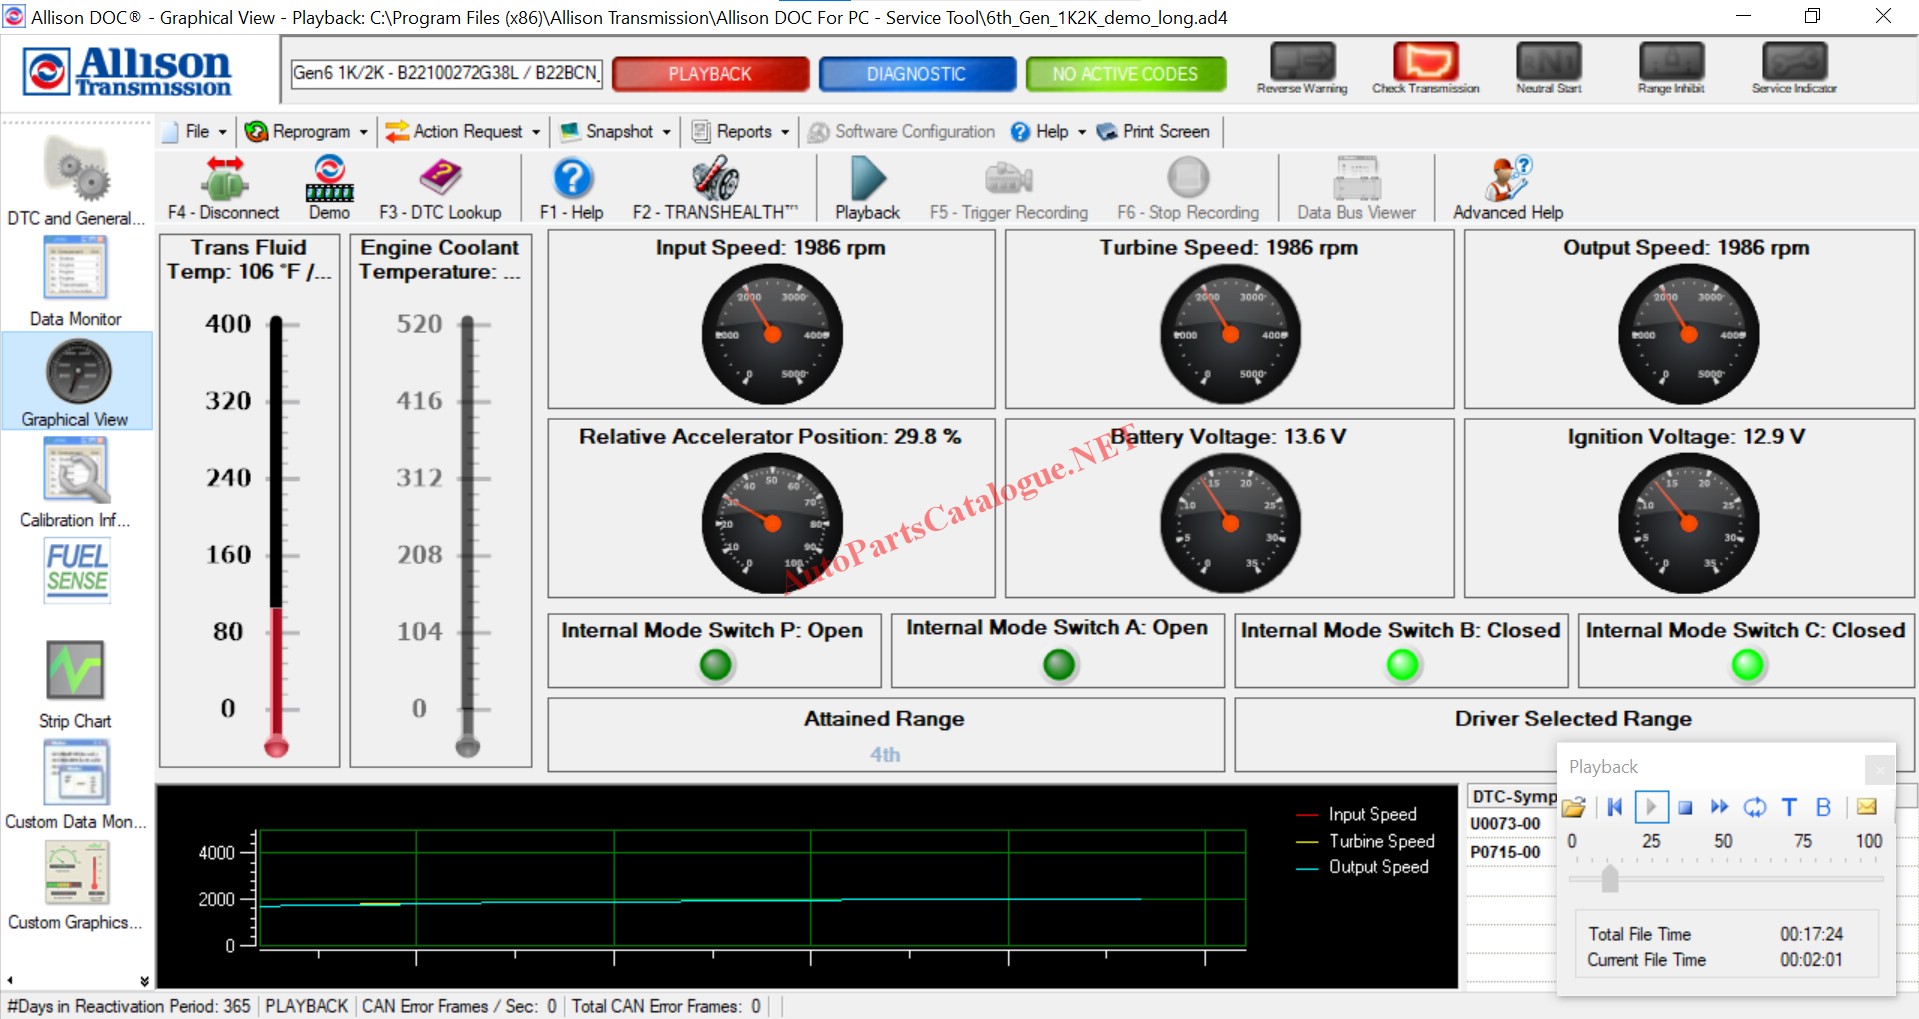The width and height of the screenshot is (1919, 1019).
Task: Open FuelSense from the sidebar
Action: (77, 570)
